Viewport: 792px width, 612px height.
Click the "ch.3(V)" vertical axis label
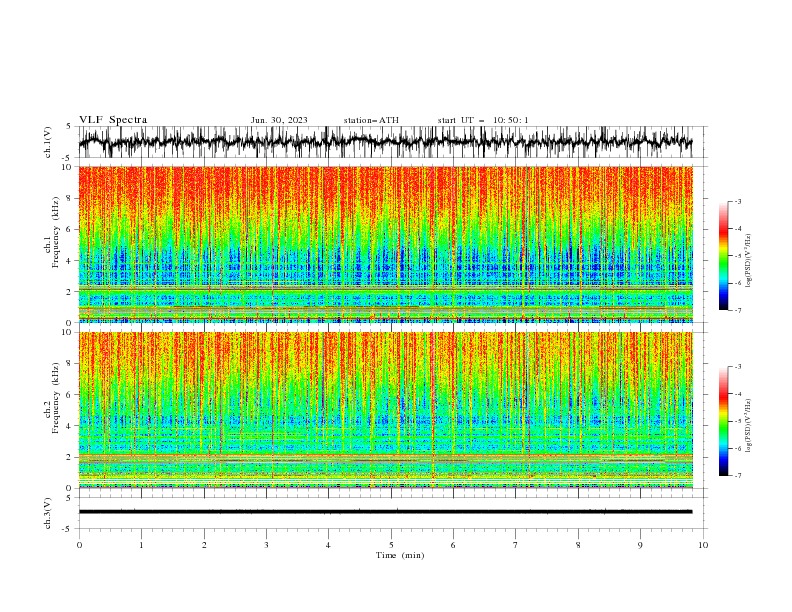48,513
